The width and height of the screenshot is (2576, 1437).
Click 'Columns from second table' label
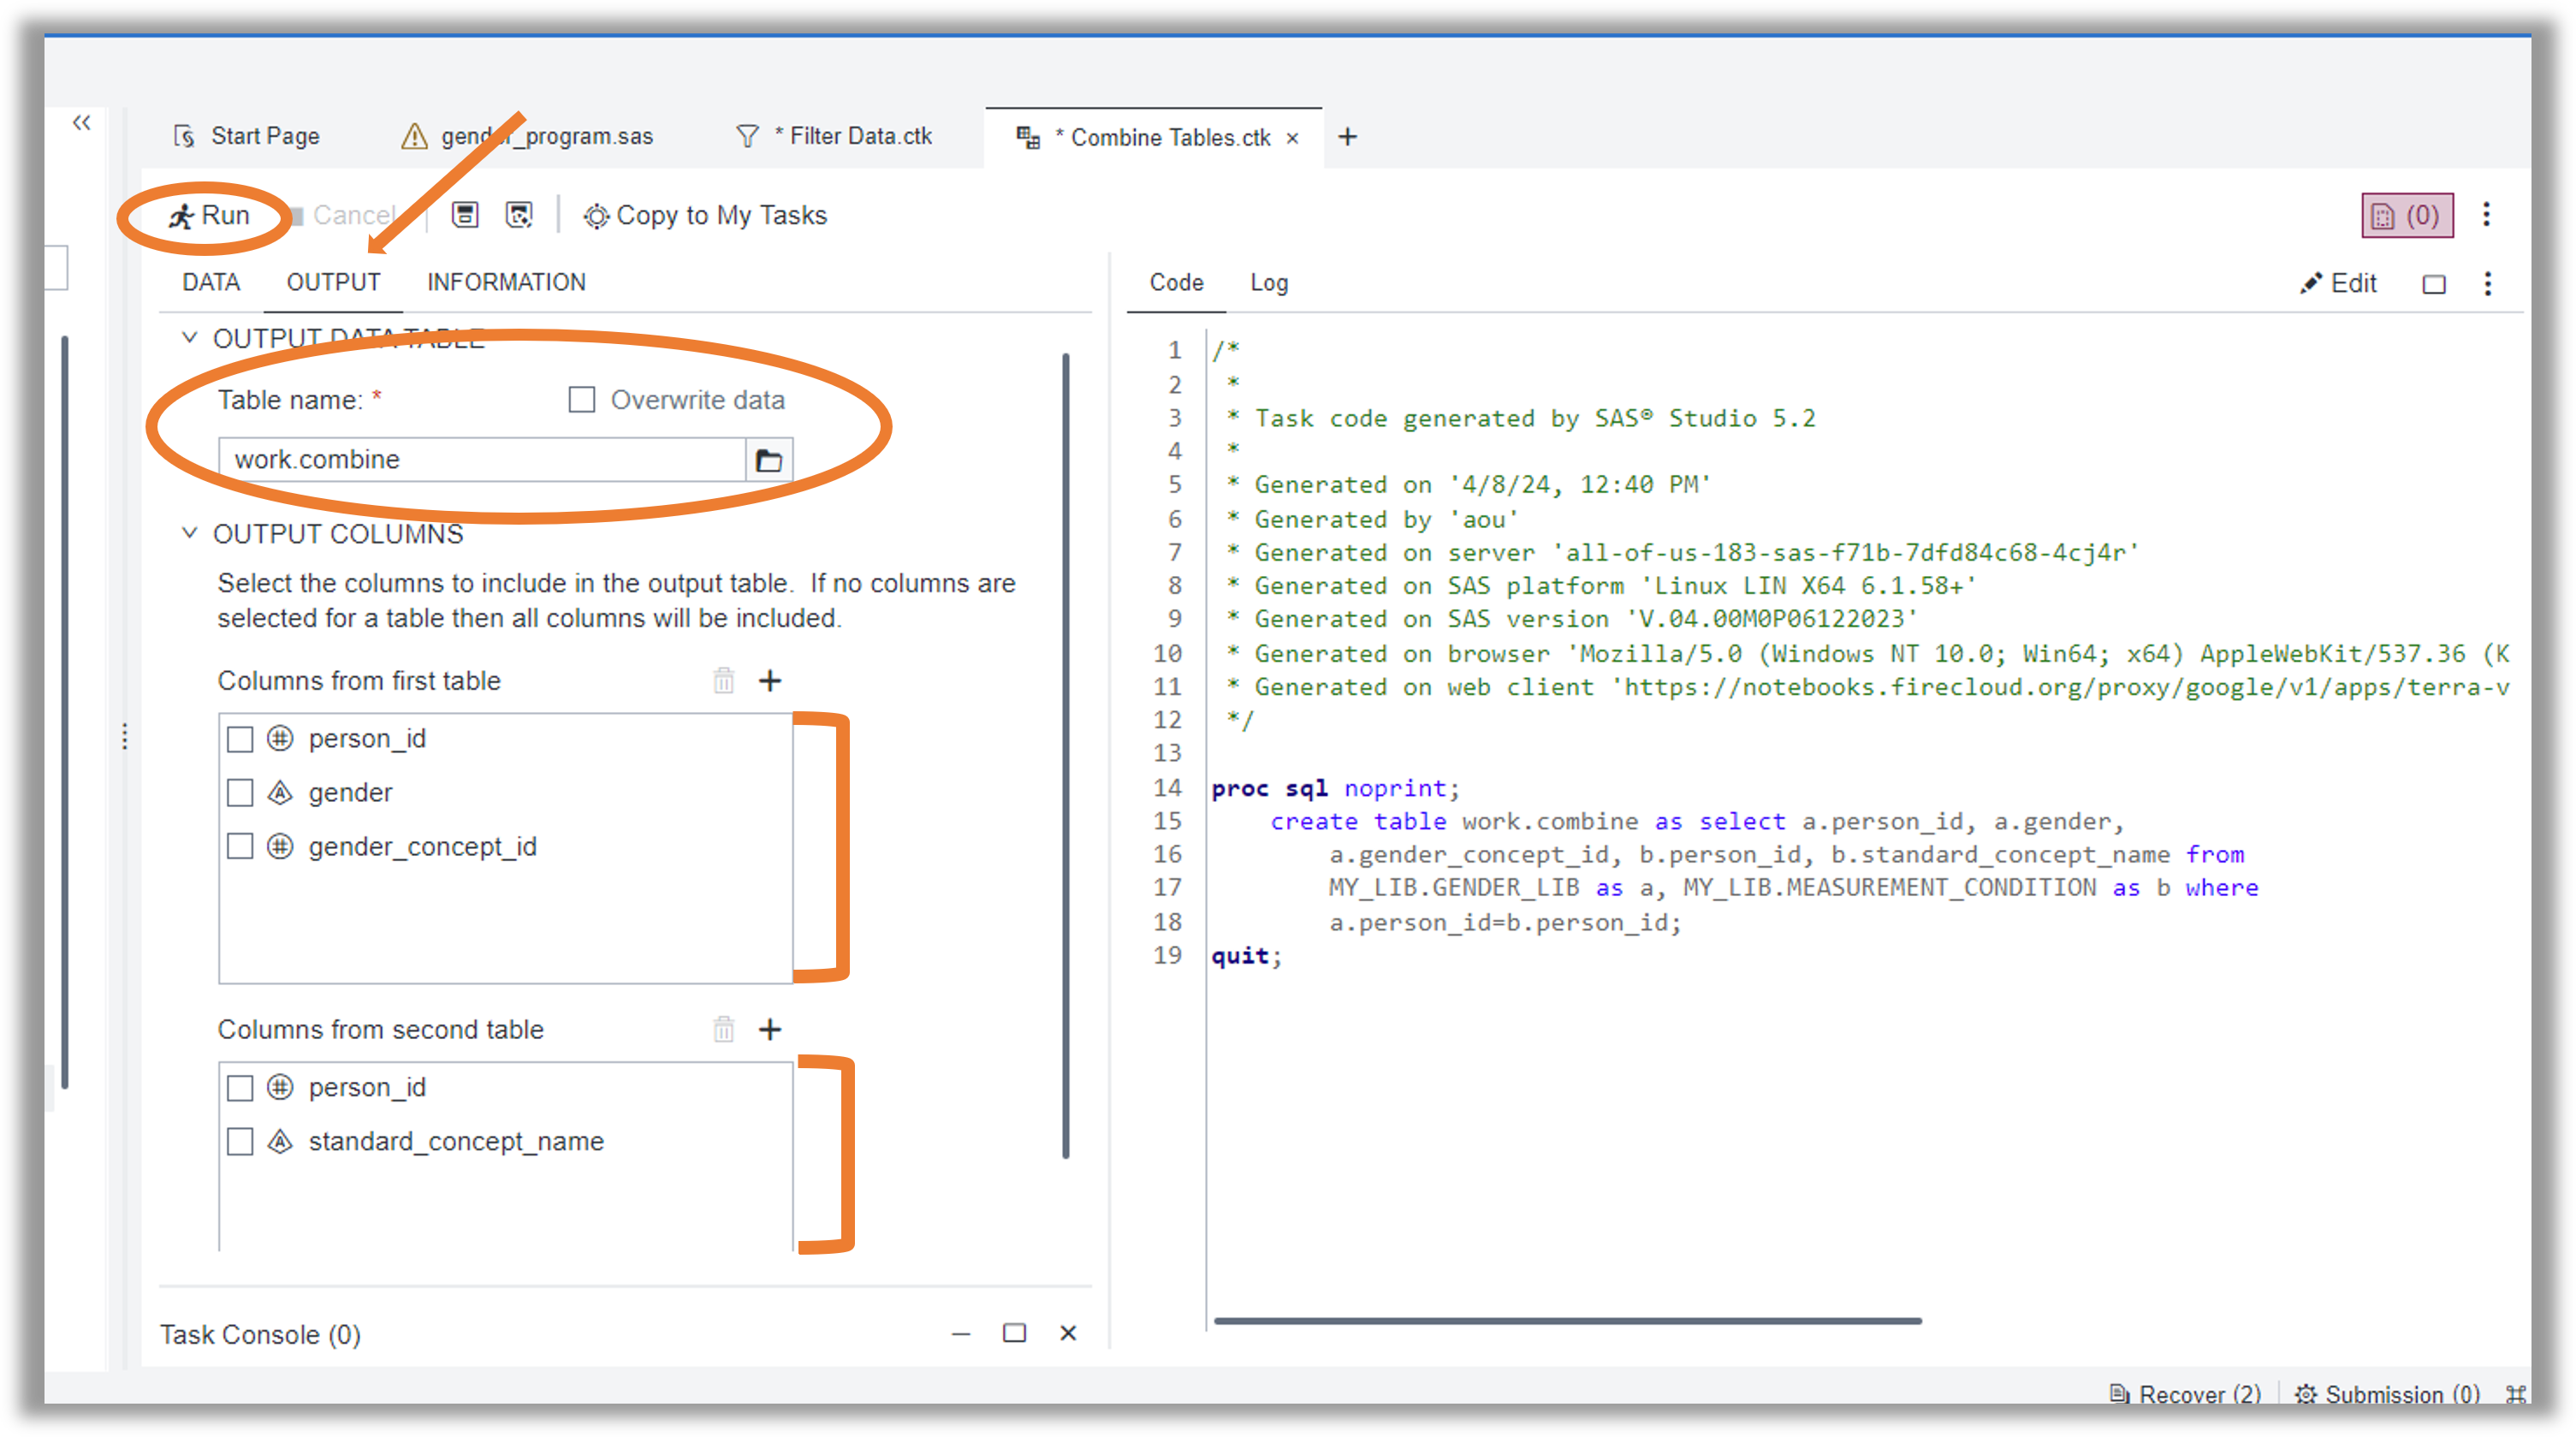380,1030
